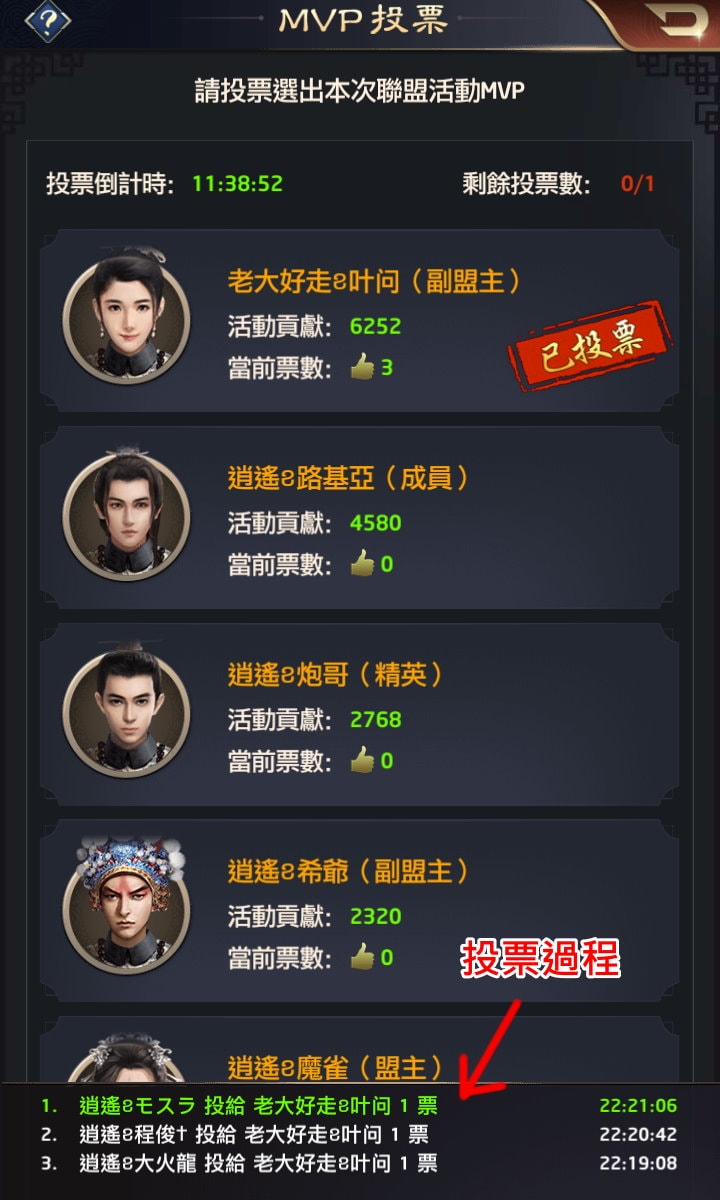
Task: Open the question mark help icon
Action: pyautogui.click(x=47, y=21)
